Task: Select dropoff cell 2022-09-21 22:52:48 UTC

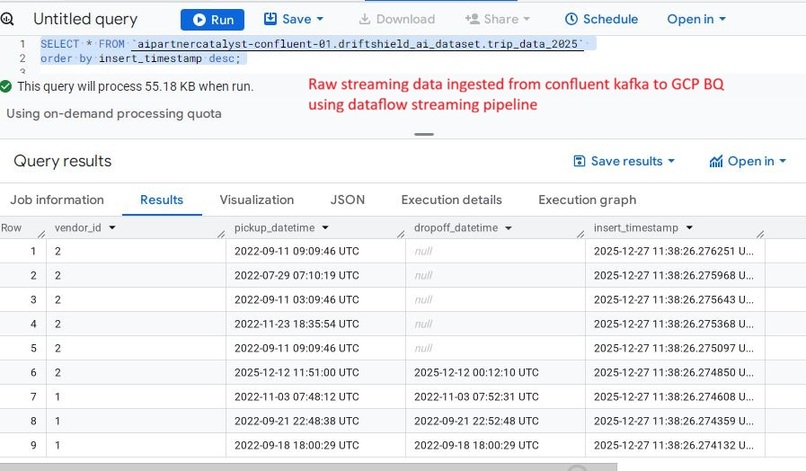Action: 495,421
